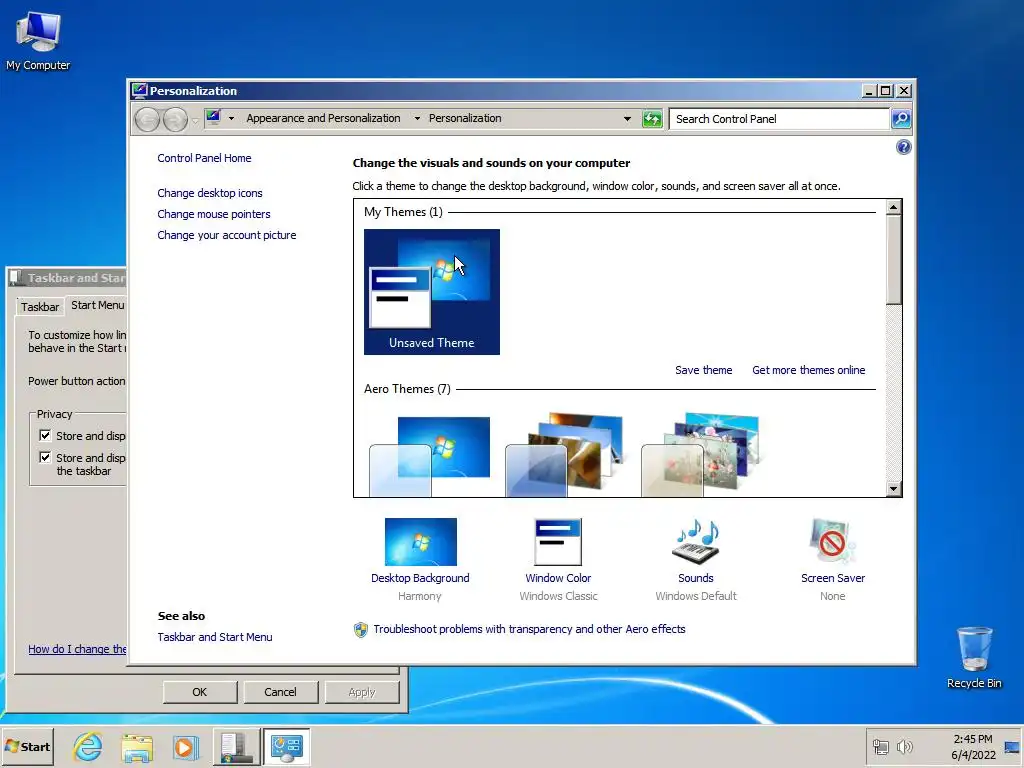Click OK in Taskbar properties dialog

tap(200, 692)
